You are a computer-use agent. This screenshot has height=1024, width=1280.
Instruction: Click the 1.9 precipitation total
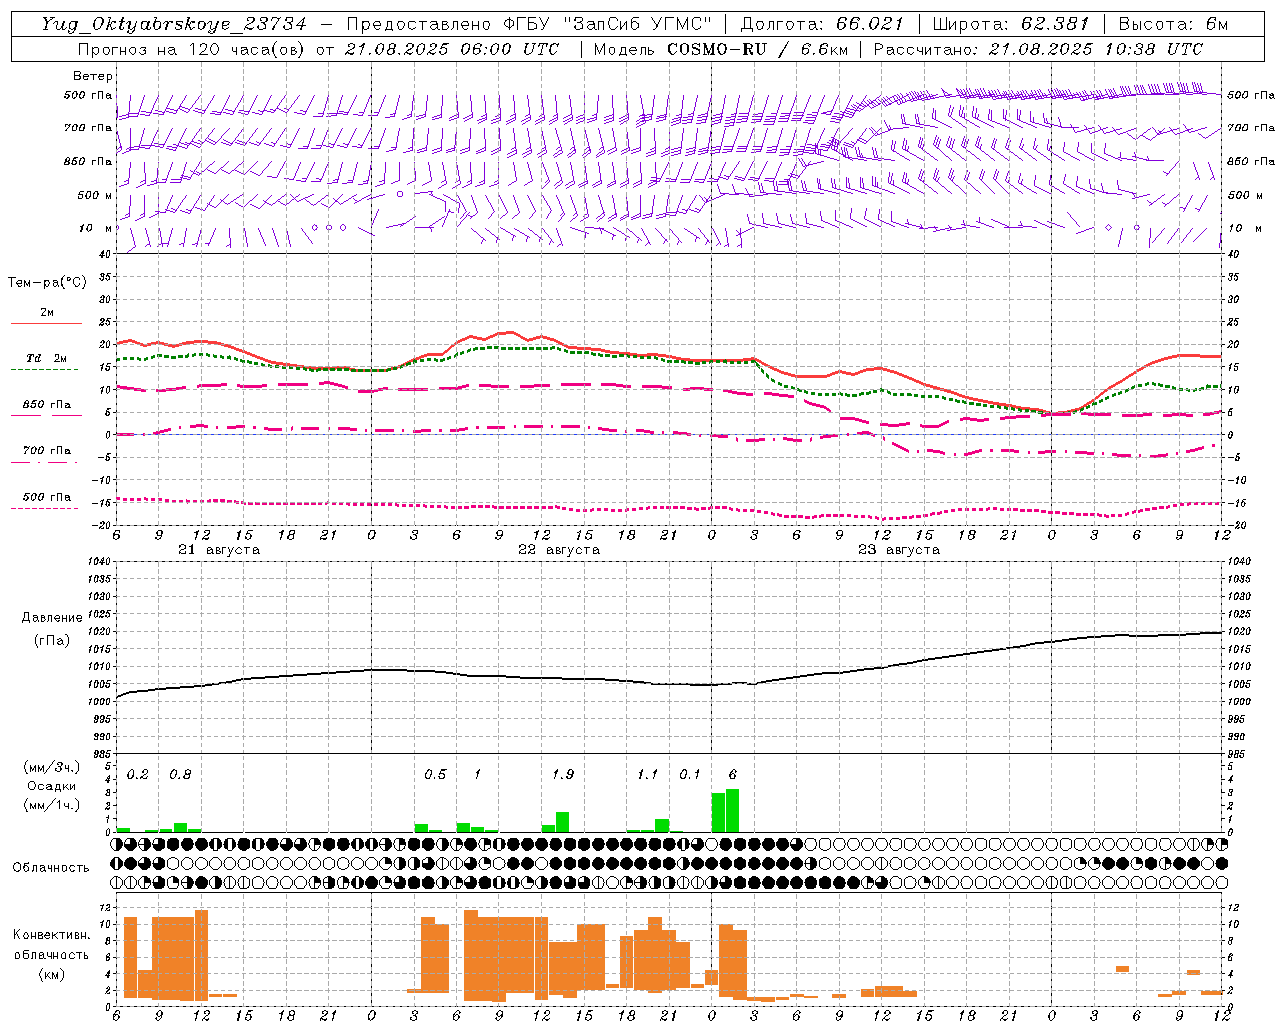point(563,775)
